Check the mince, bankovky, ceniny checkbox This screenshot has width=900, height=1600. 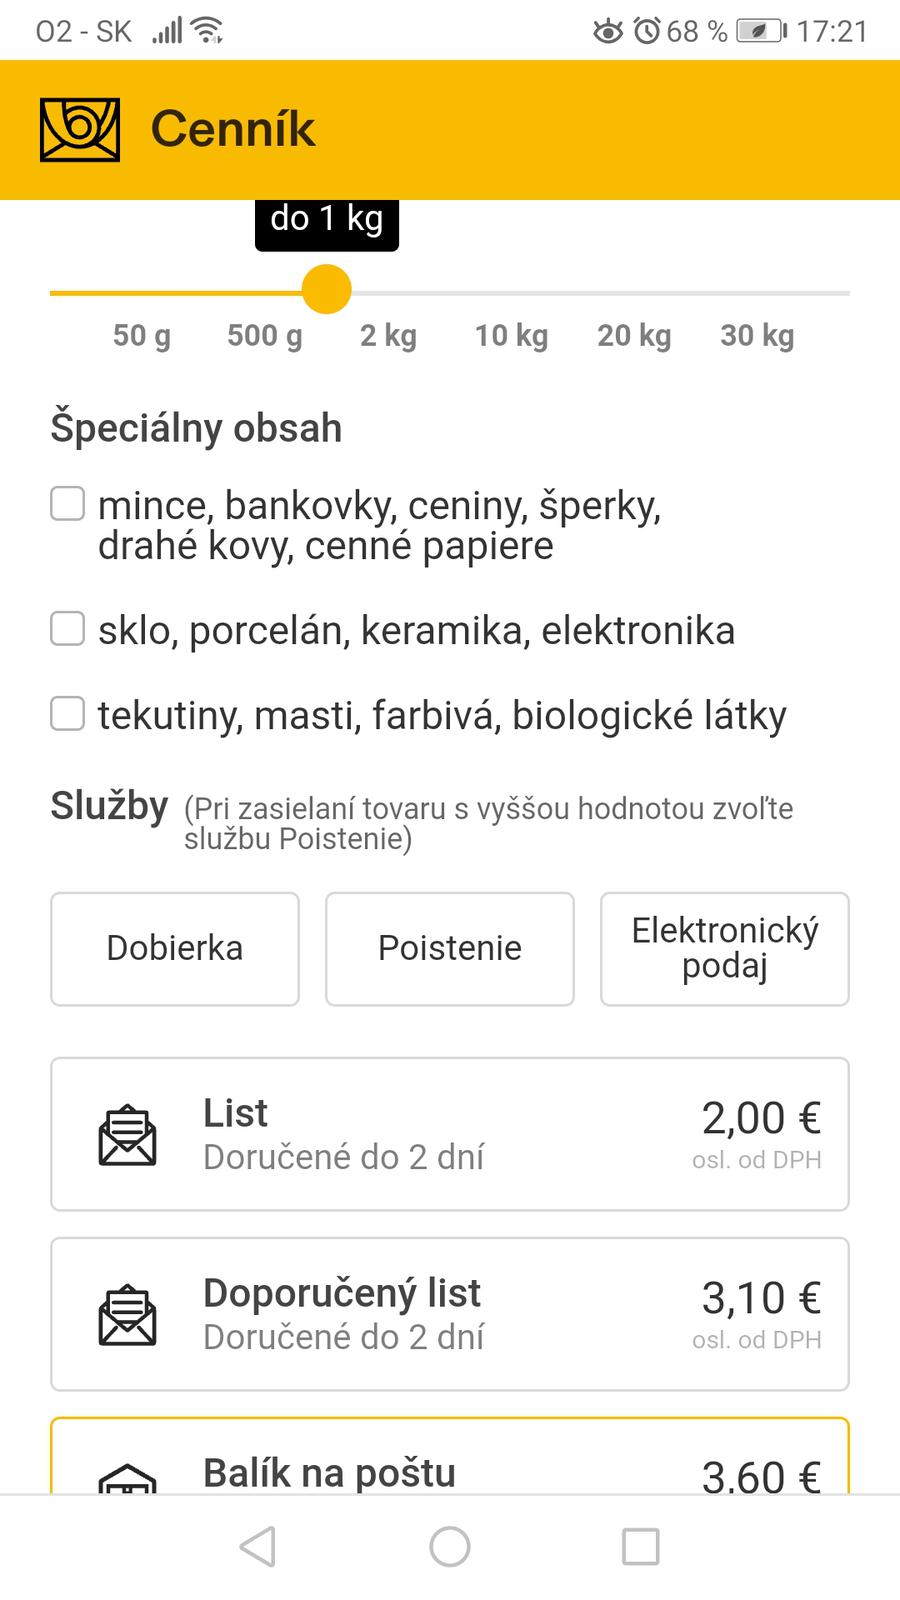(x=68, y=504)
